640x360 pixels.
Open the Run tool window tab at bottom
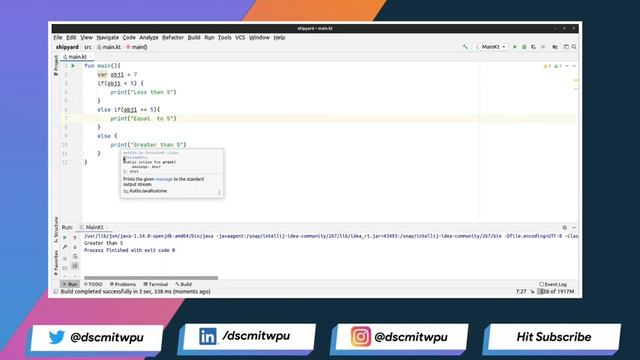pyautogui.click(x=70, y=284)
